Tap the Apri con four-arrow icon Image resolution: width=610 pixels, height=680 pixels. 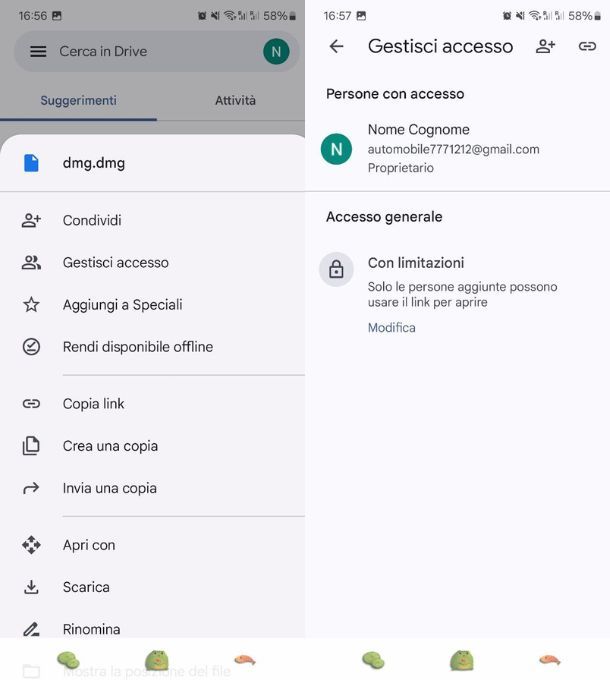click(x=31, y=545)
